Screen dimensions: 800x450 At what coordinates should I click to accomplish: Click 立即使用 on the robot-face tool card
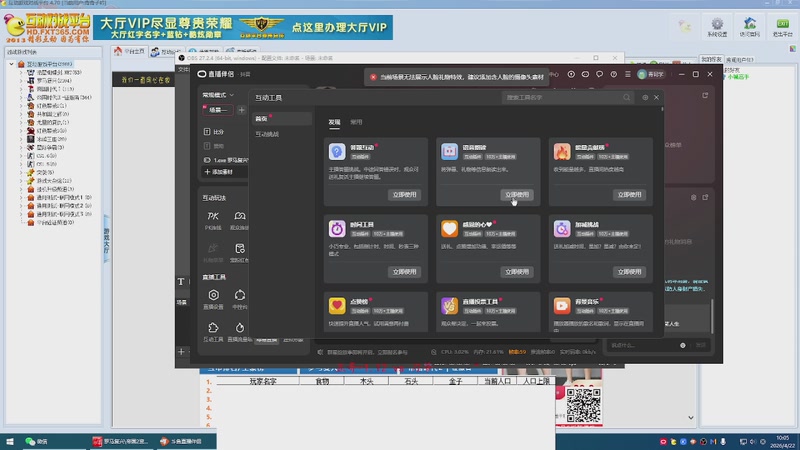(517, 195)
